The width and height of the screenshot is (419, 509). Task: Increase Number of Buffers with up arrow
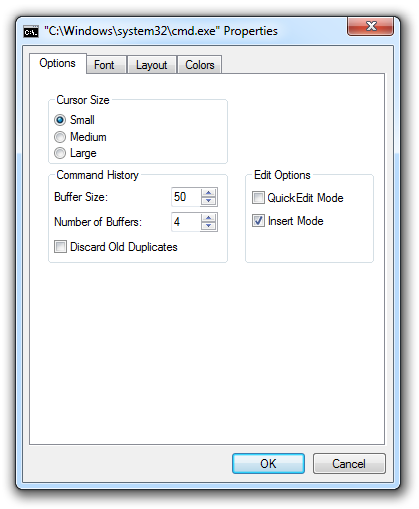[209, 218]
